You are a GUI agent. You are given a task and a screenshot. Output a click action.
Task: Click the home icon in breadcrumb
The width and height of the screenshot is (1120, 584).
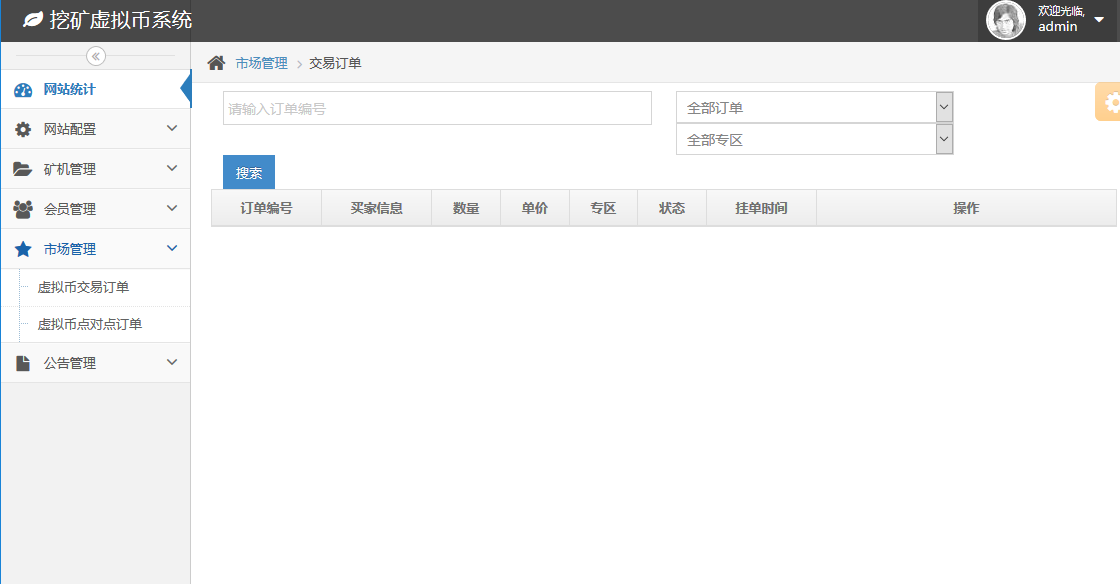(216, 63)
